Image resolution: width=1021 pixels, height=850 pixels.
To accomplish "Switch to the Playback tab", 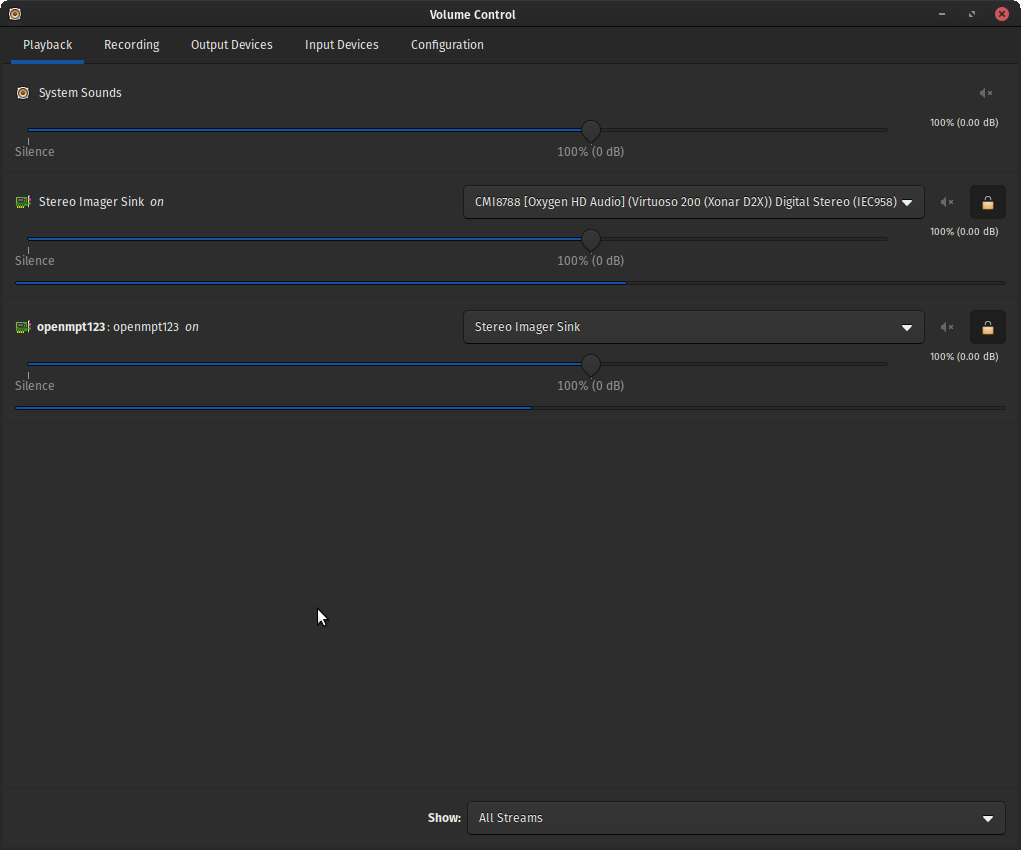I will (48, 45).
